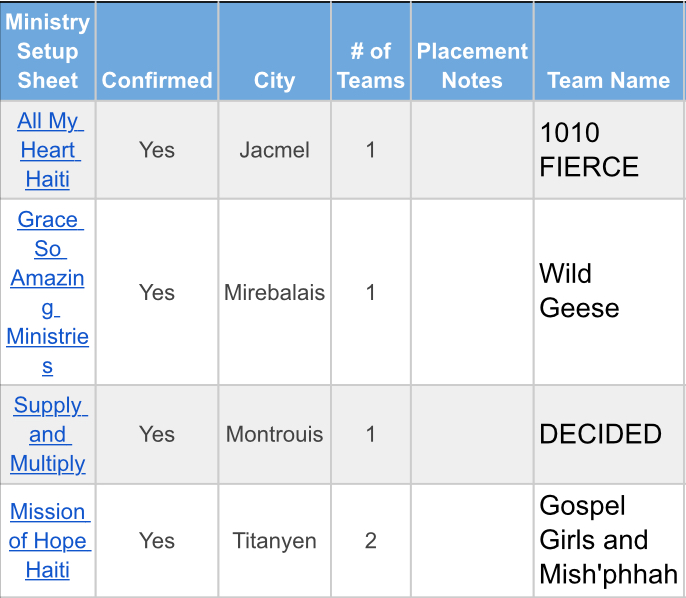Click the Wild Geese team name cell
Screen dimensions: 686x598
608,291
